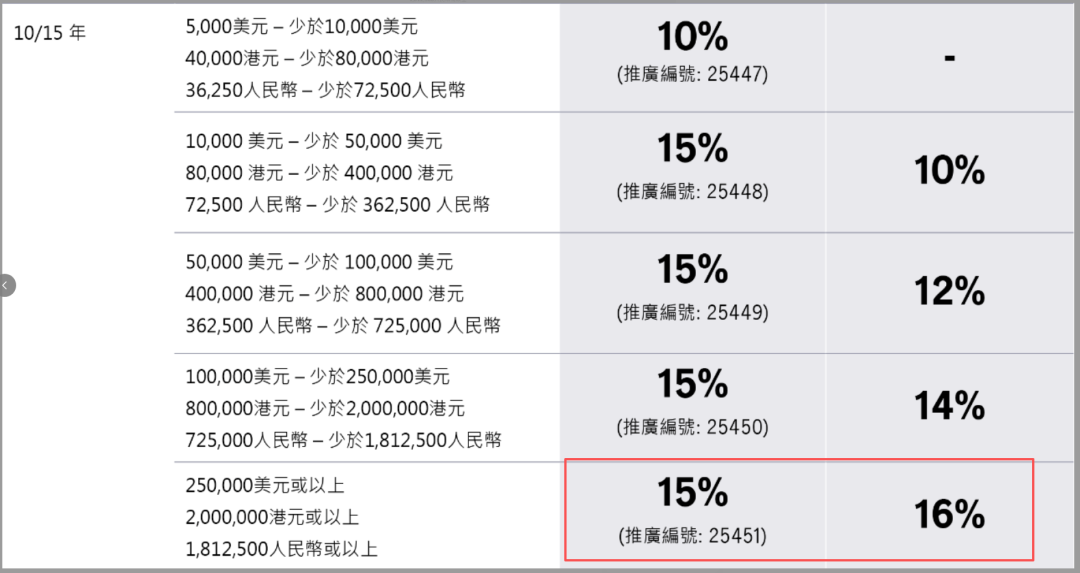Click the highlighted 16% discount value
This screenshot has height=573, width=1080.
[x=949, y=514]
